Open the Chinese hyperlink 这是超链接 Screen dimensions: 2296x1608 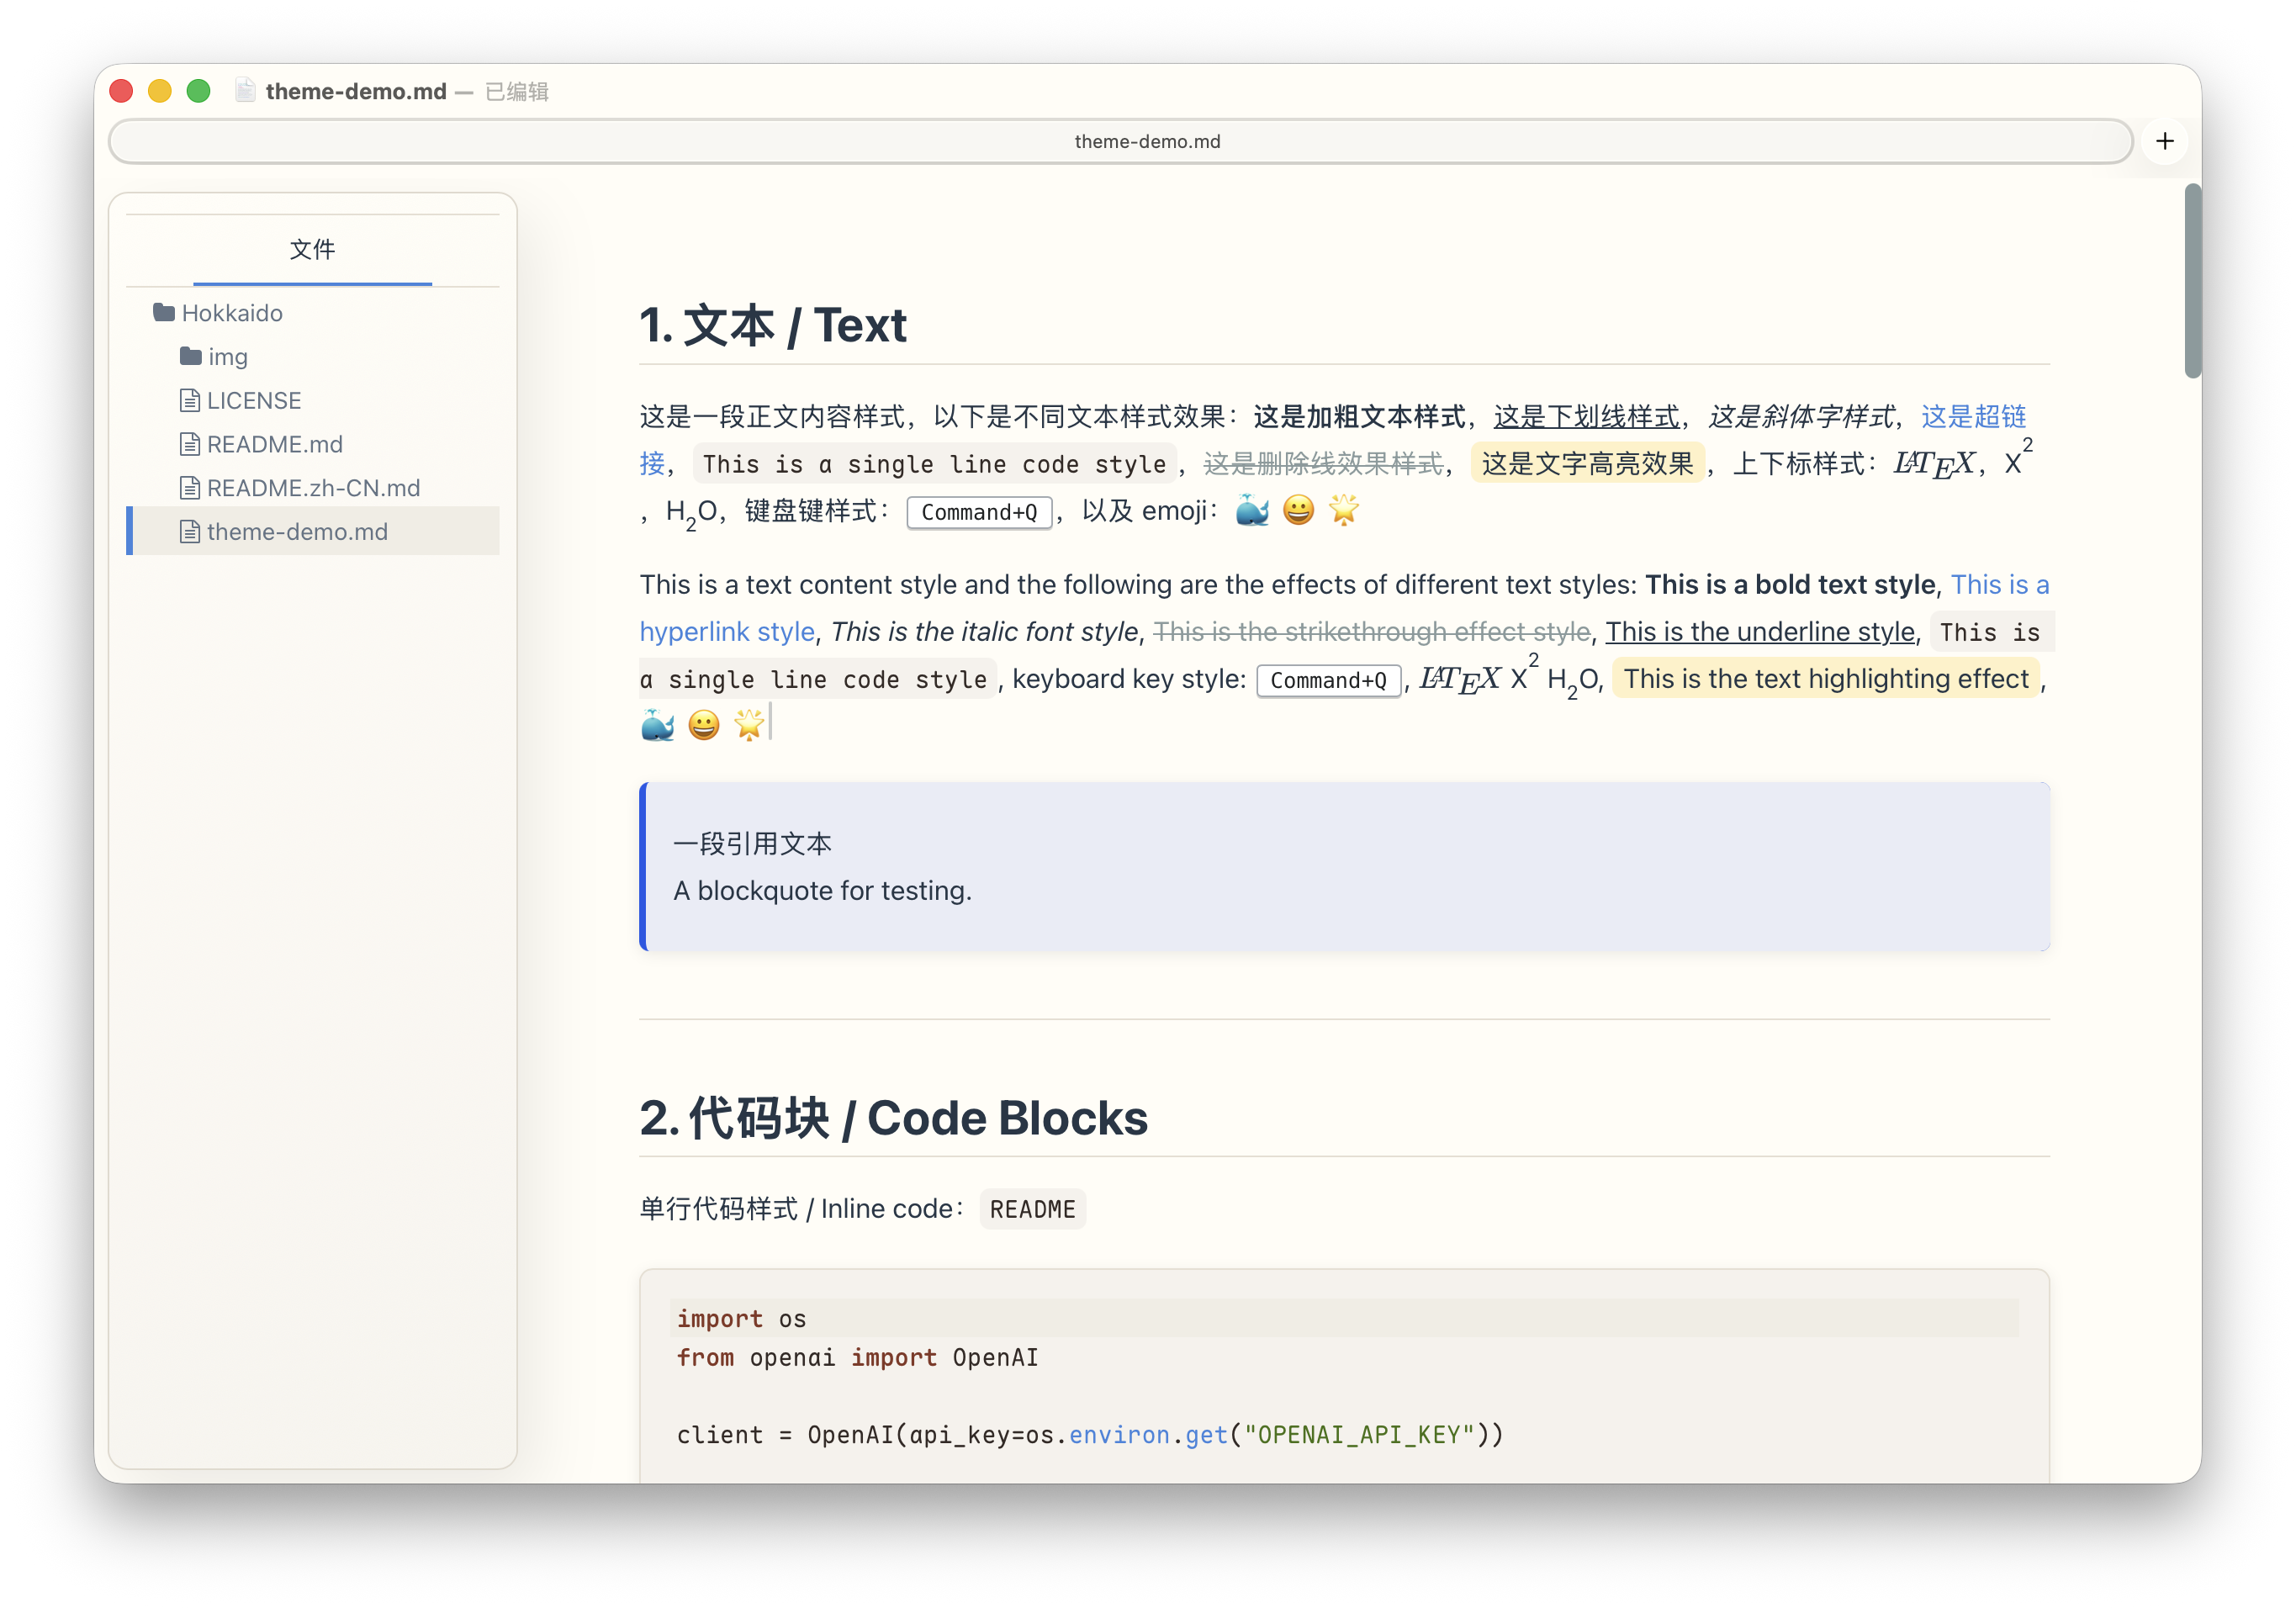pyautogui.click(x=1972, y=416)
